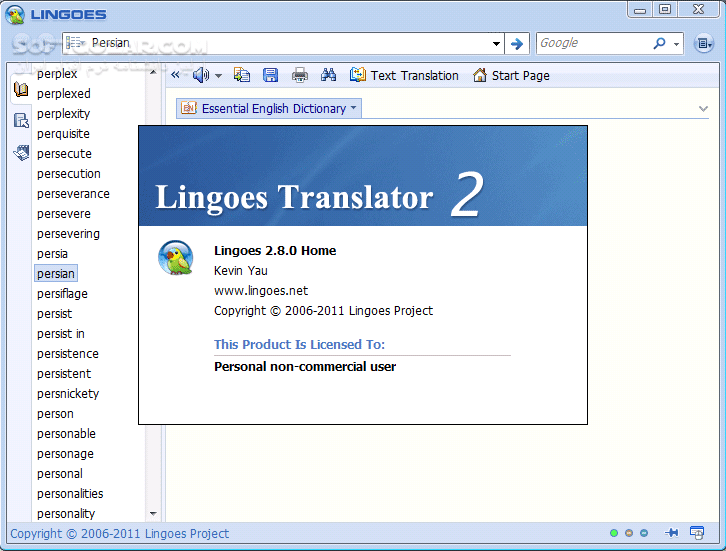Select 'personal' in word list
Image resolution: width=726 pixels, height=551 pixels.
tap(60, 474)
